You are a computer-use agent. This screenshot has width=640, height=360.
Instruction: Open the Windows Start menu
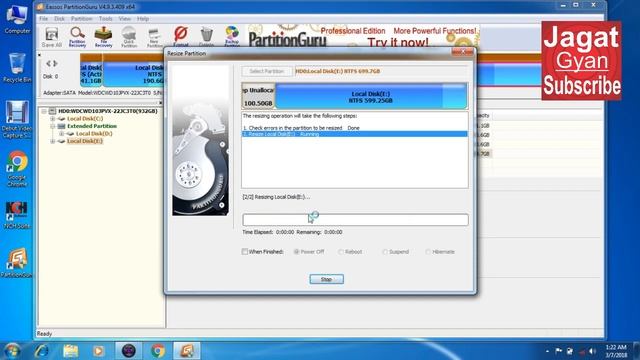[12, 351]
